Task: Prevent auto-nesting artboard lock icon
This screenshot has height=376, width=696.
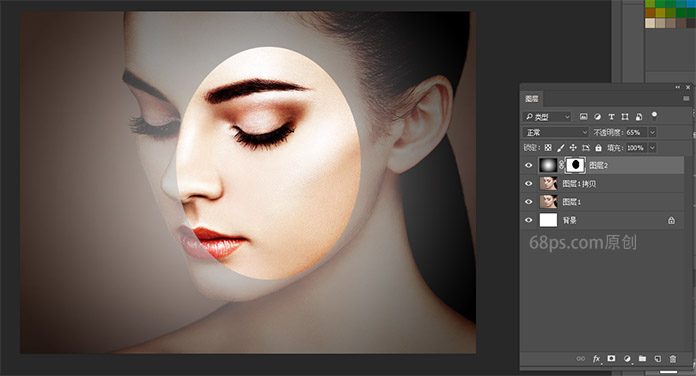Action: click(585, 148)
